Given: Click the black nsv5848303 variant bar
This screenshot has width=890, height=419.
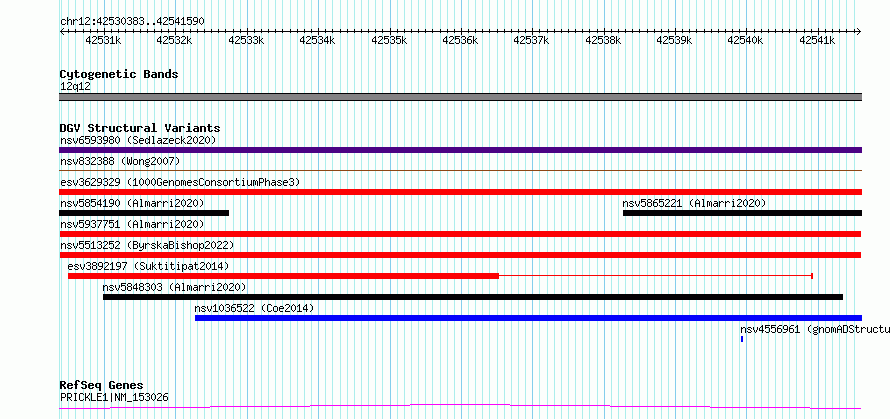Looking at the screenshot, I should [473, 297].
